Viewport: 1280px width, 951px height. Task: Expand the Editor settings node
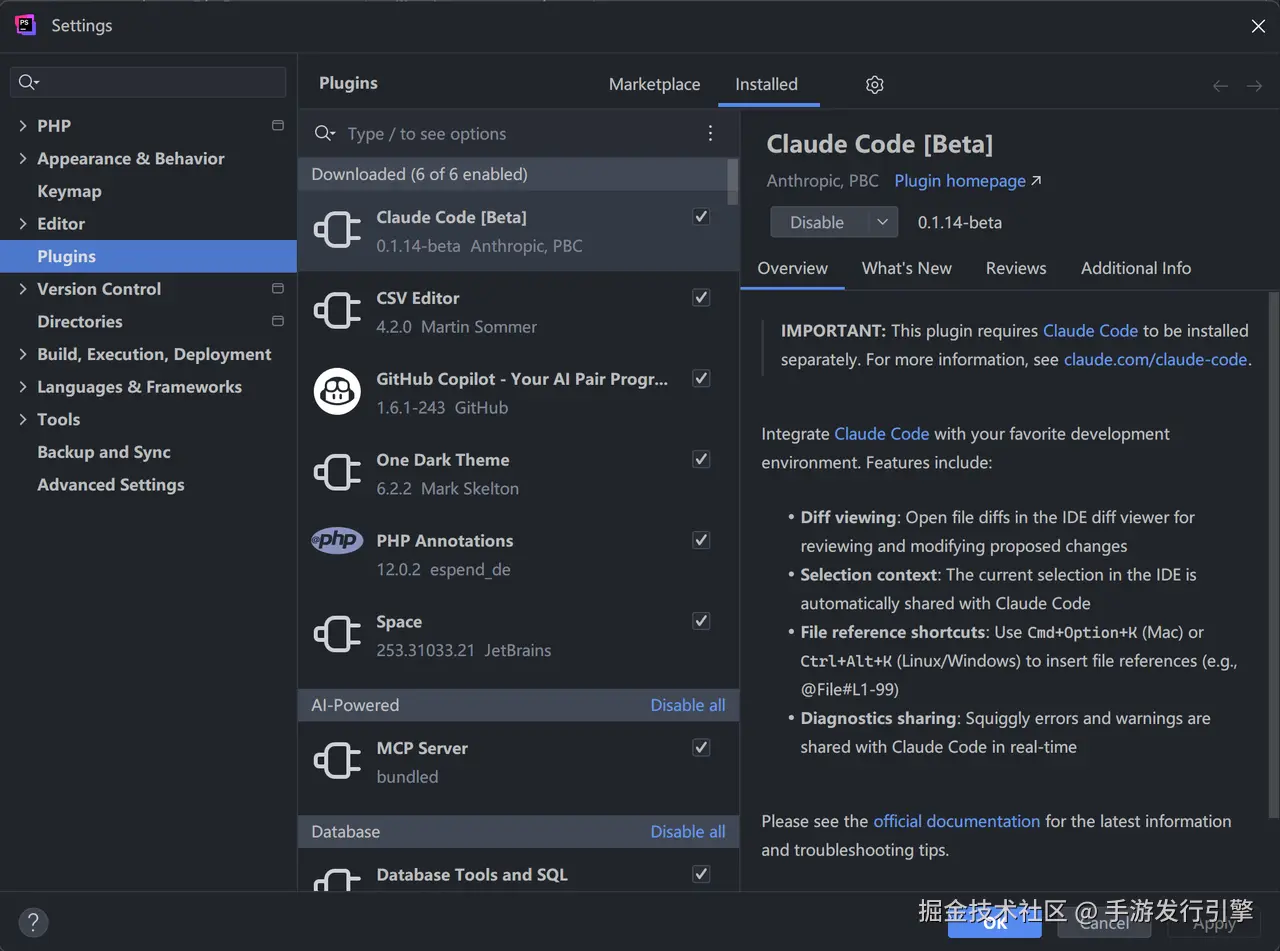pyautogui.click(x=23, y=224)
